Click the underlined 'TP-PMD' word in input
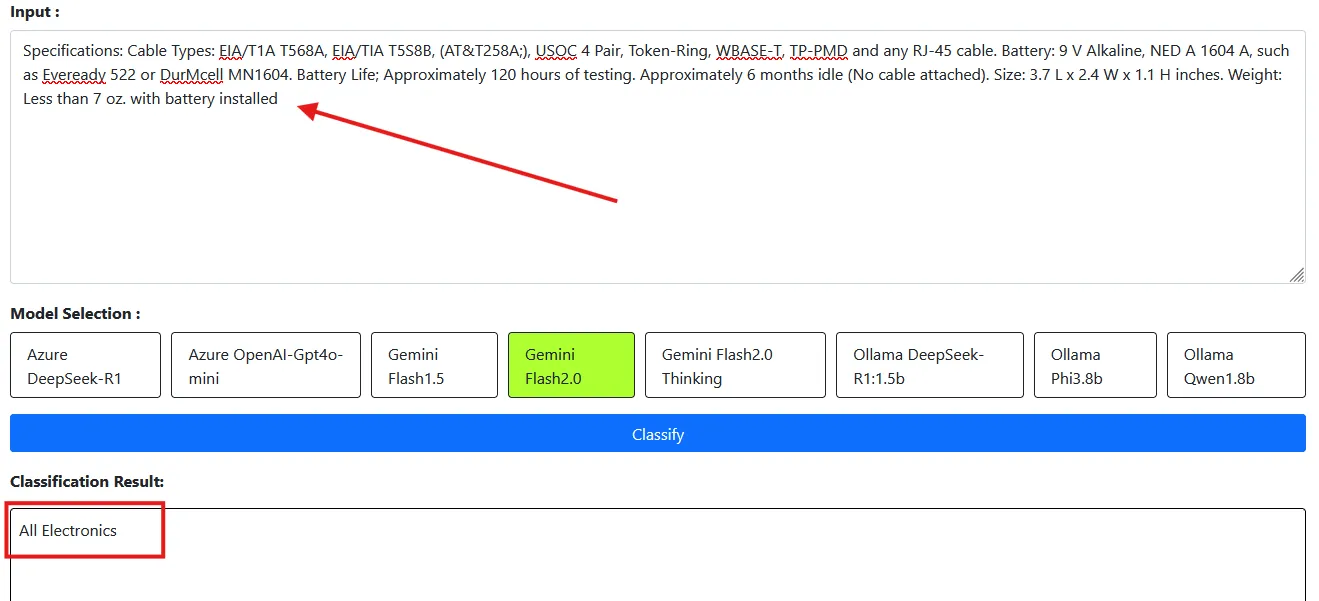 (818, 51)
